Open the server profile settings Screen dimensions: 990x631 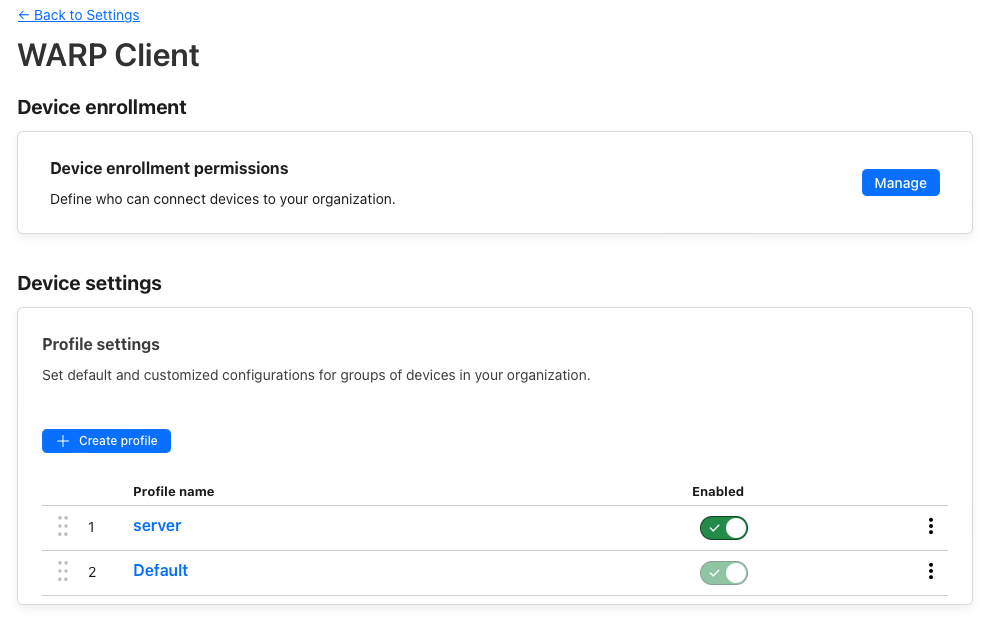[x=156, y=525]
